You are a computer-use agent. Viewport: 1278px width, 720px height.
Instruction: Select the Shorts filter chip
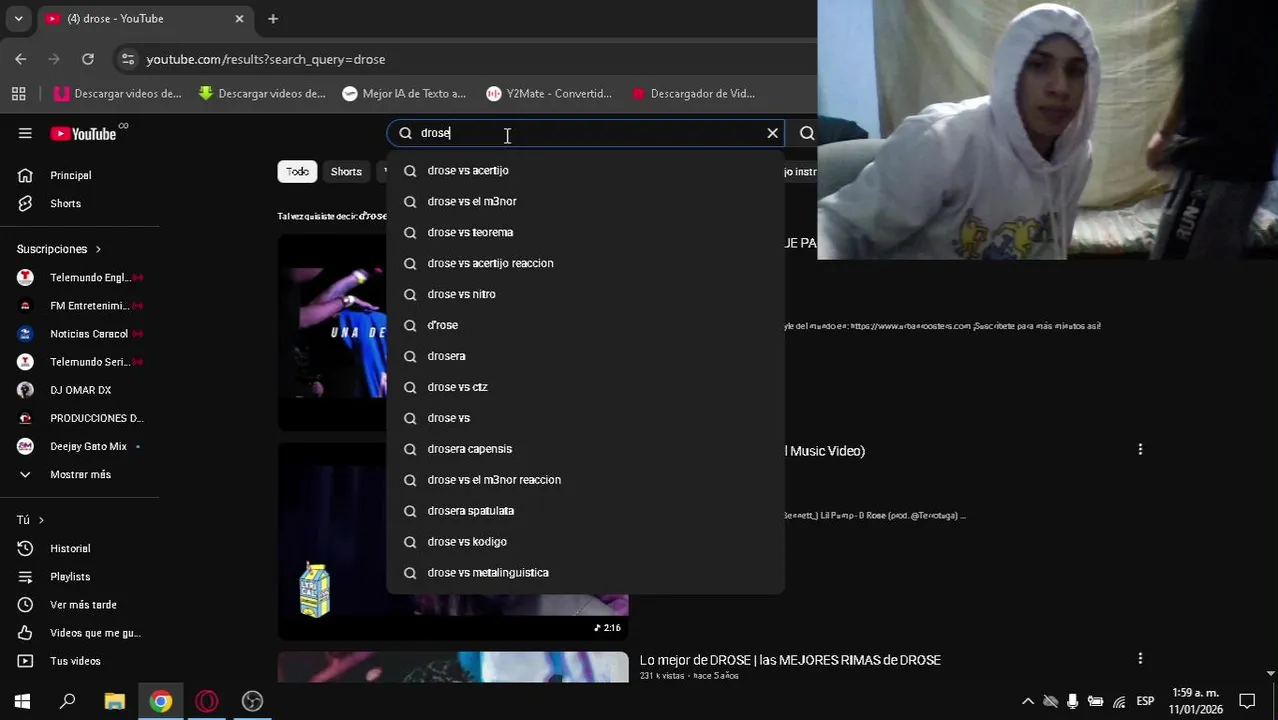(346, 171)
